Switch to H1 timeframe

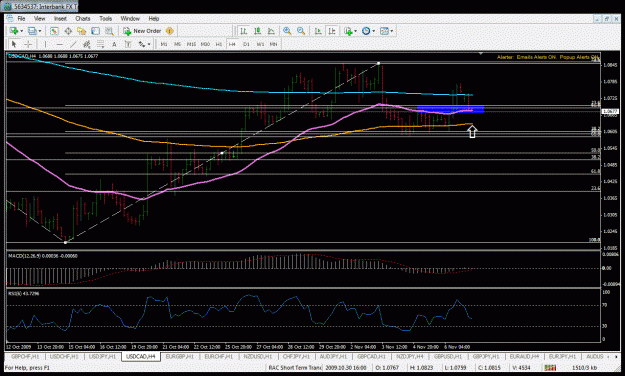point(219,44)
